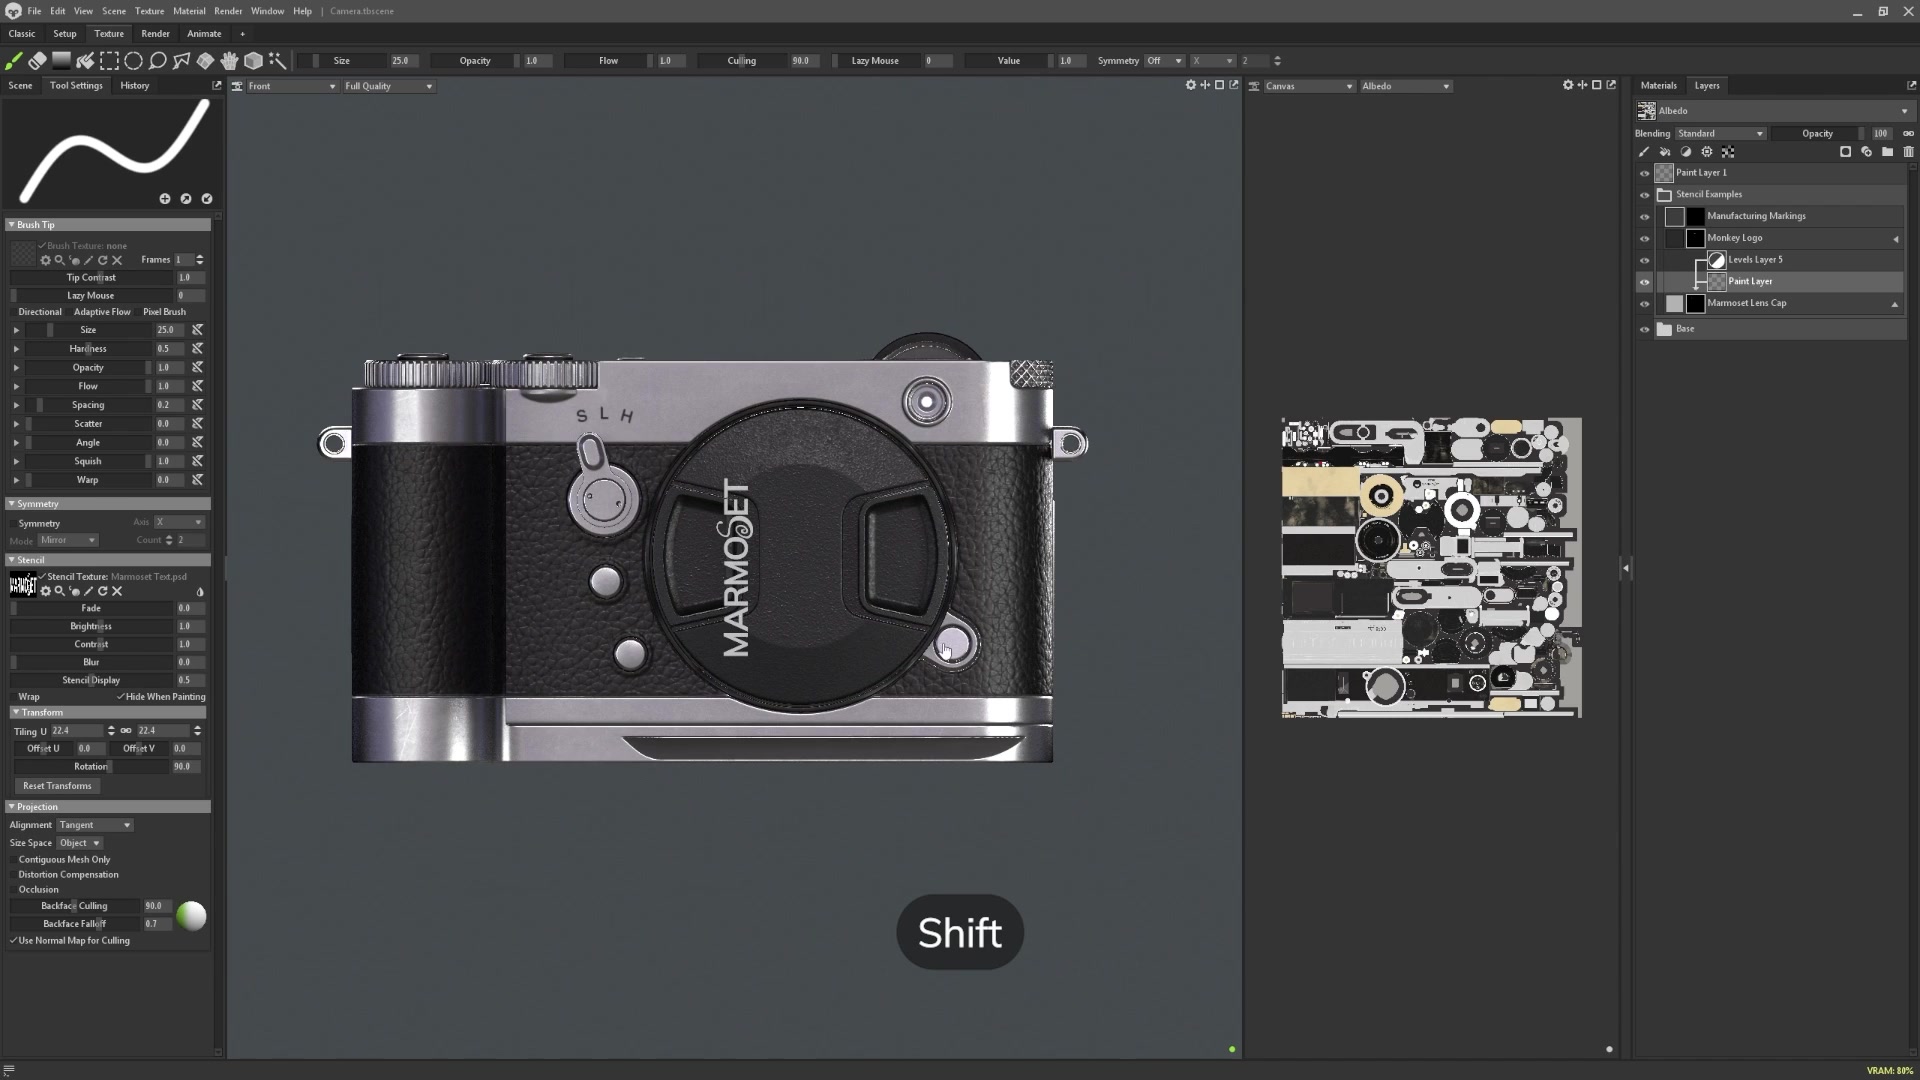Open the Full Quality dropdown
The width and height of the screenshot is (1920, 1080).
[388, 86]
